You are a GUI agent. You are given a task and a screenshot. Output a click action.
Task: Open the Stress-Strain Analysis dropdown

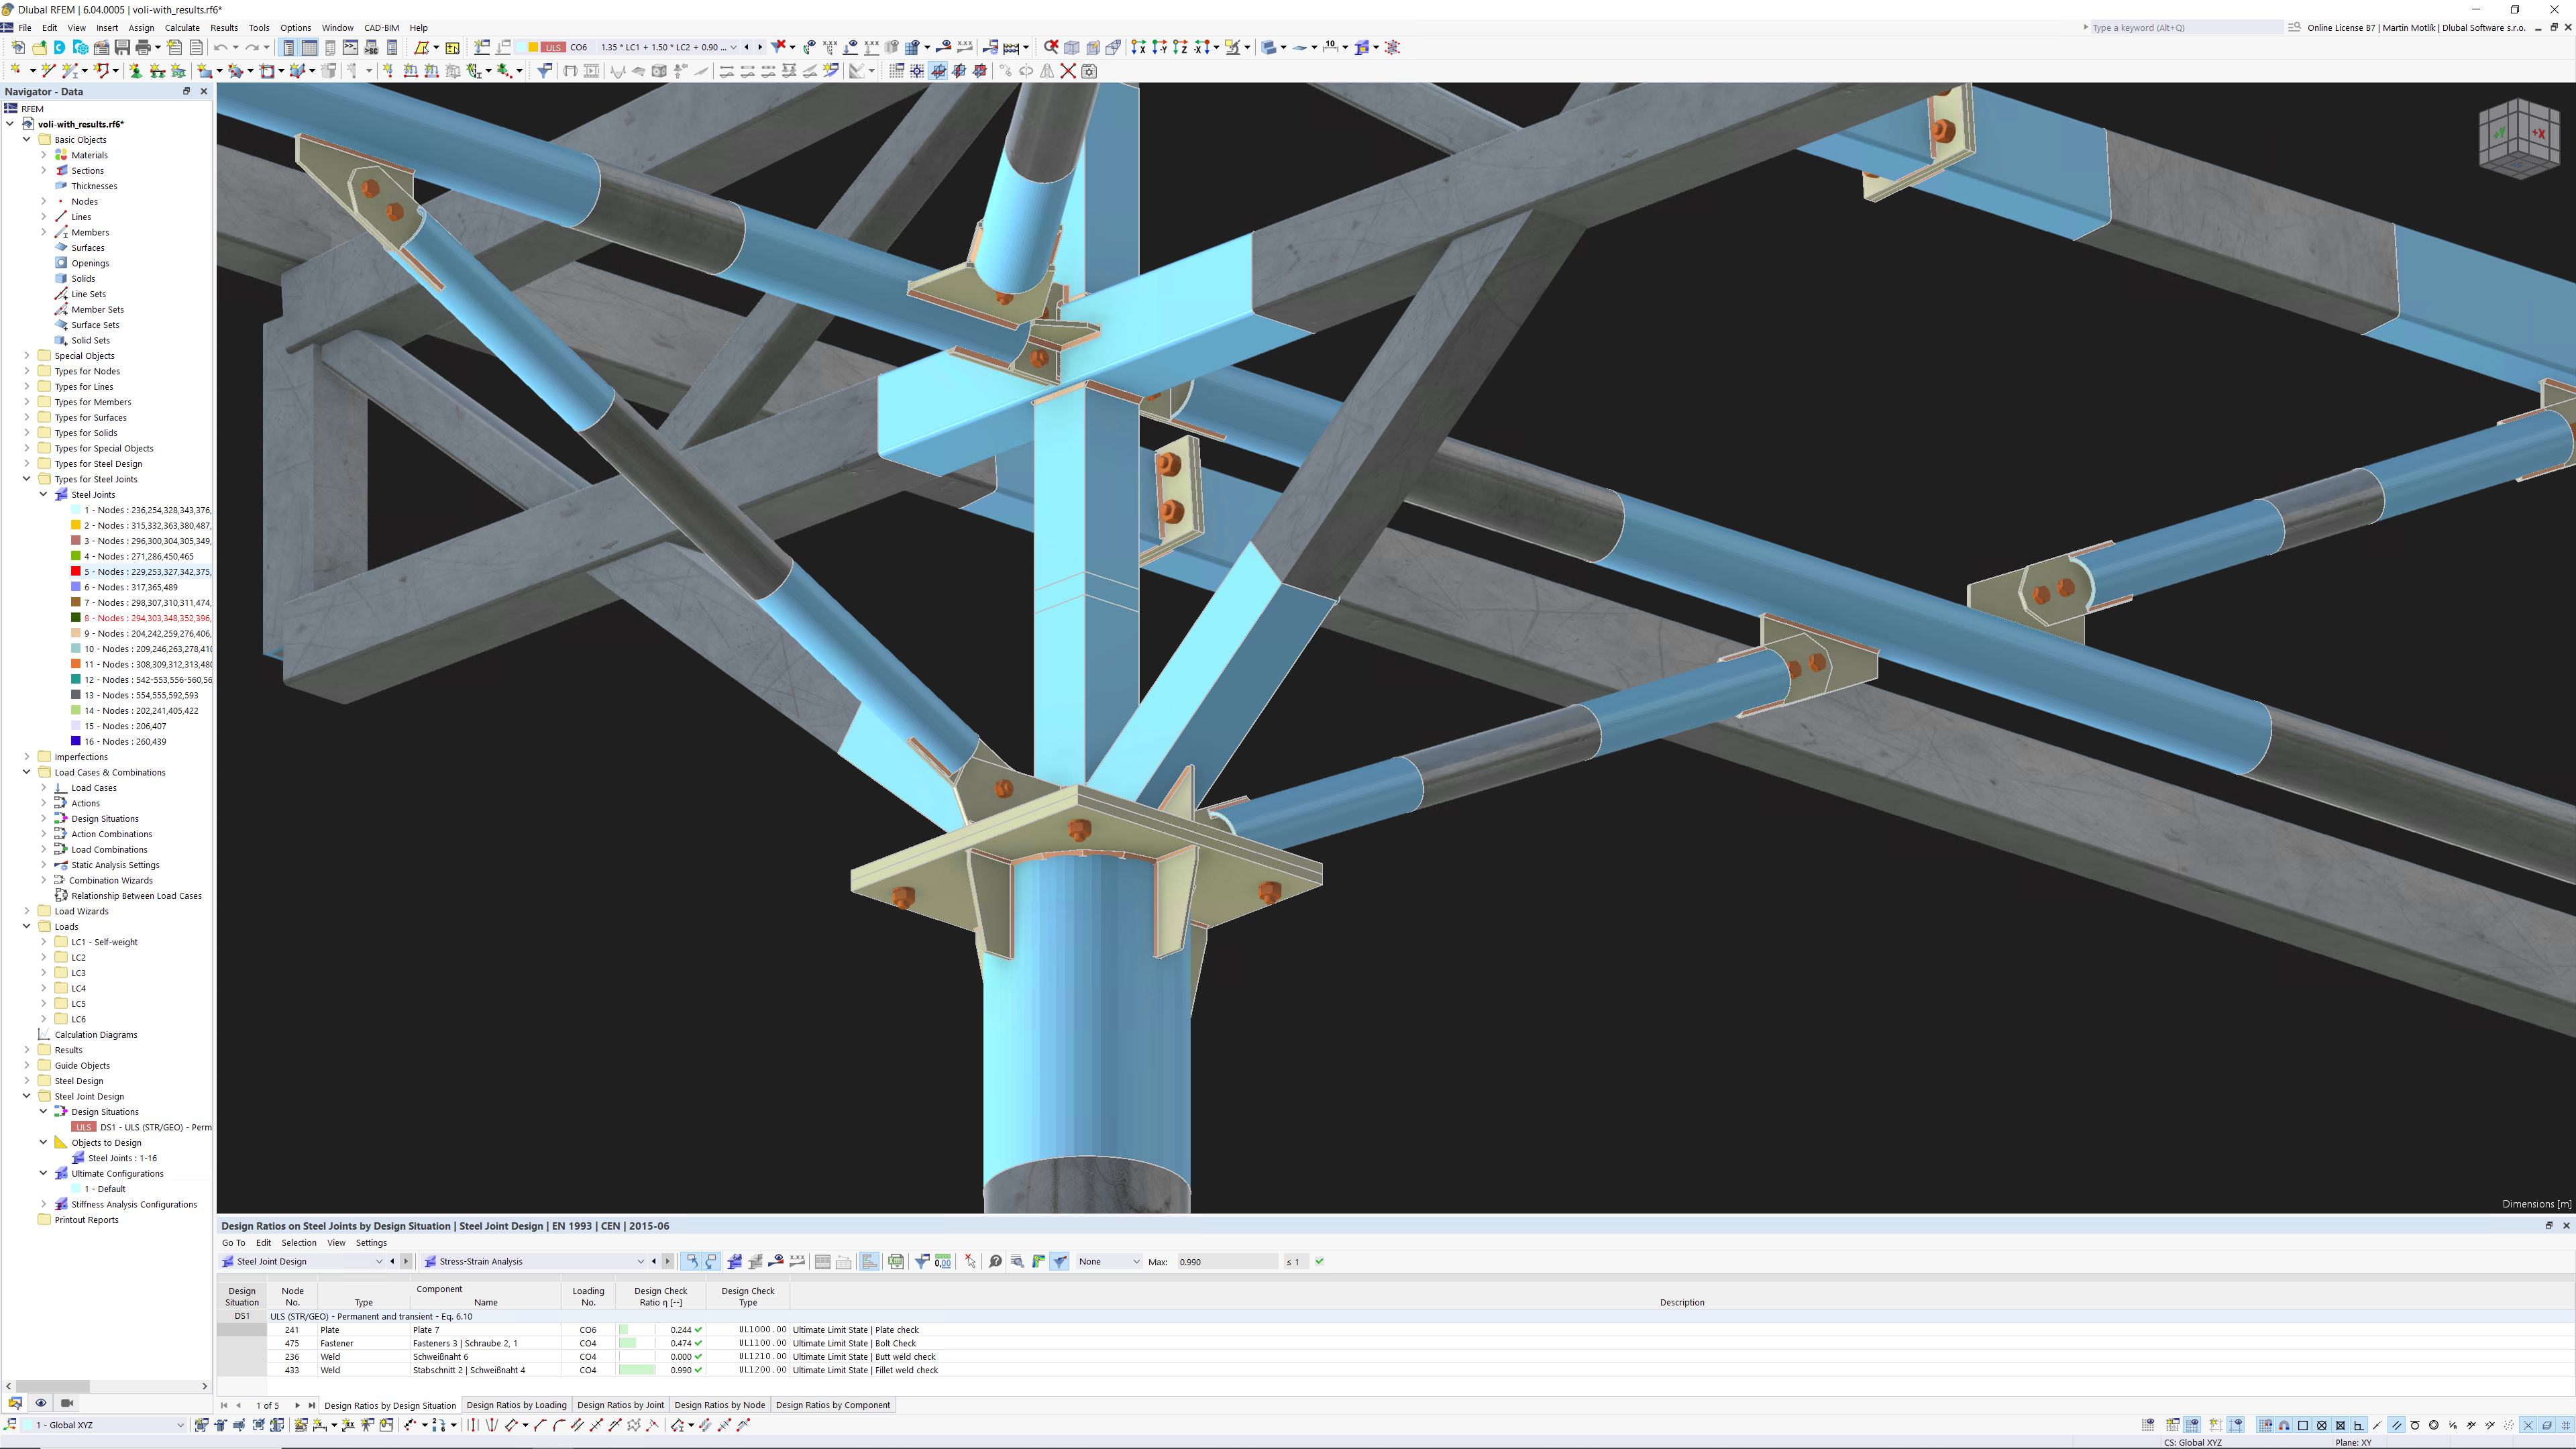coord(641,1261)
